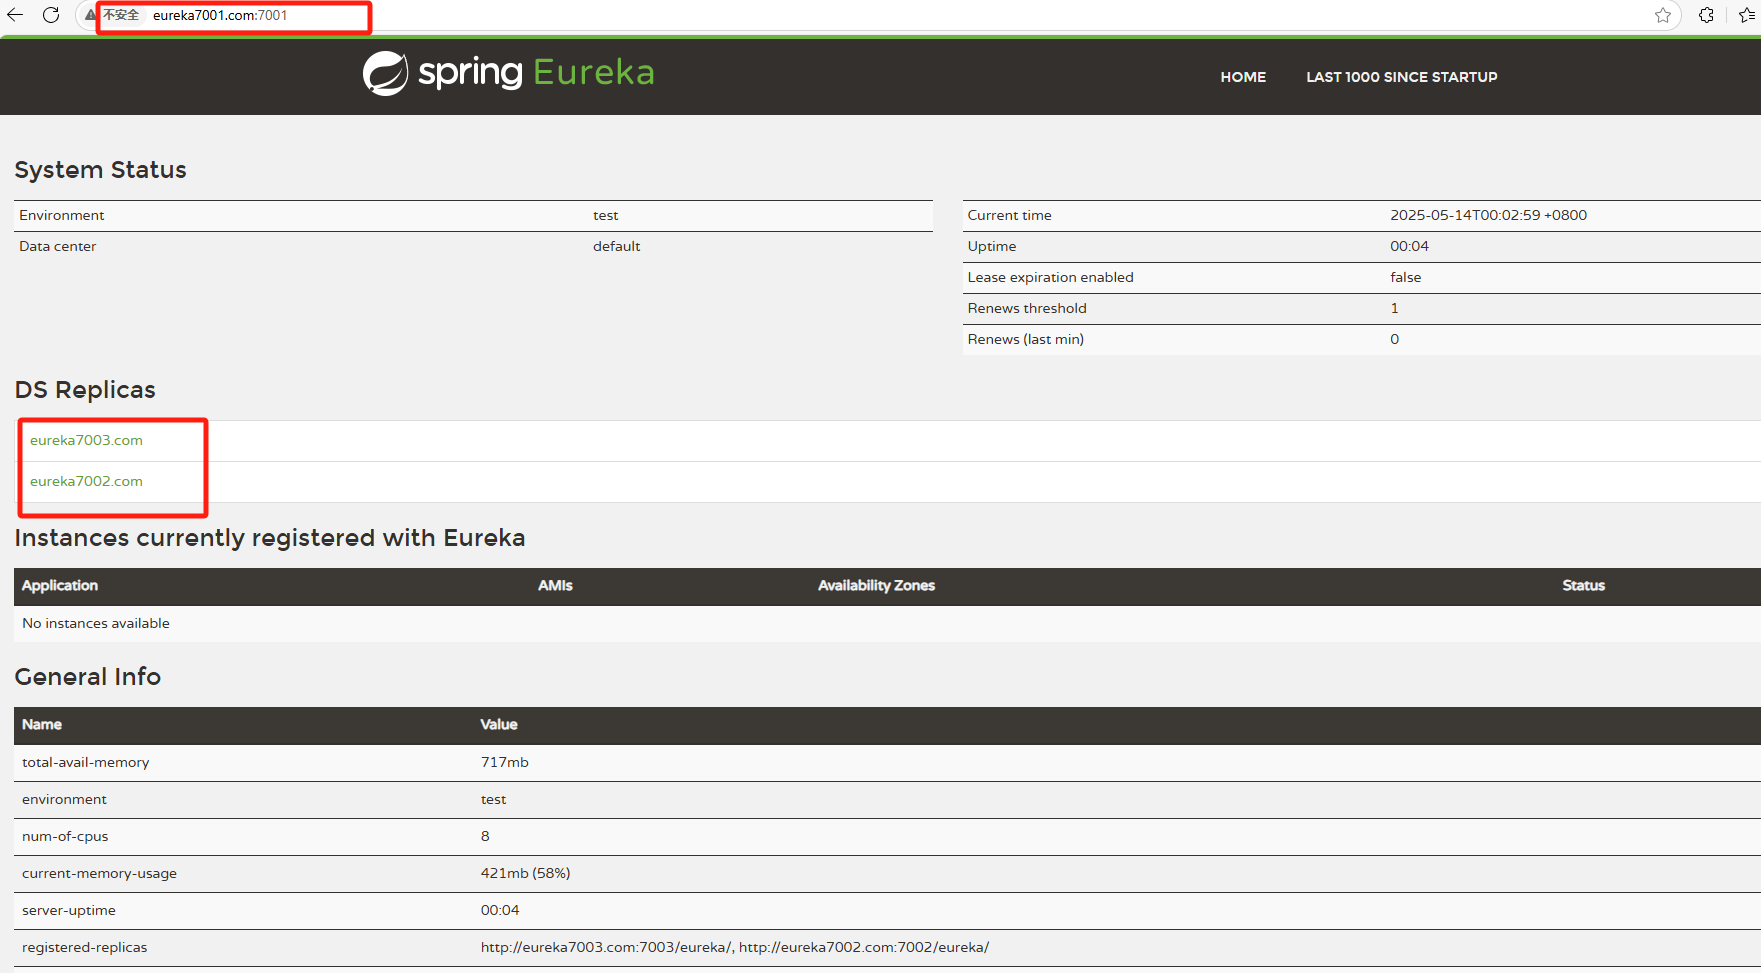Click the DS Replicas heading

[85, 390]
